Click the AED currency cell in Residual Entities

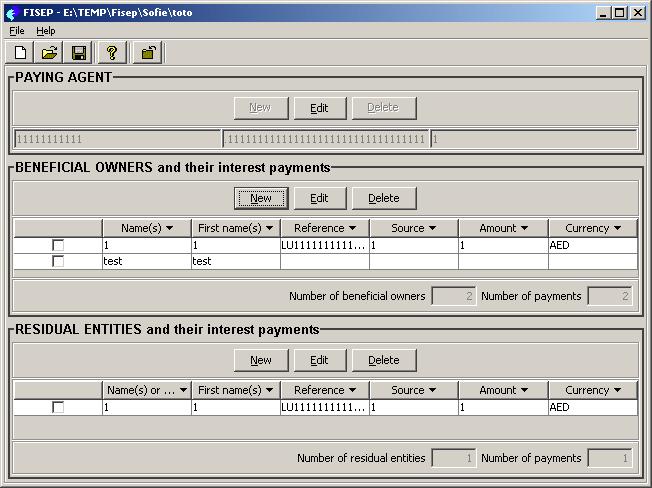pyautogui.click(x=592, y=408)
